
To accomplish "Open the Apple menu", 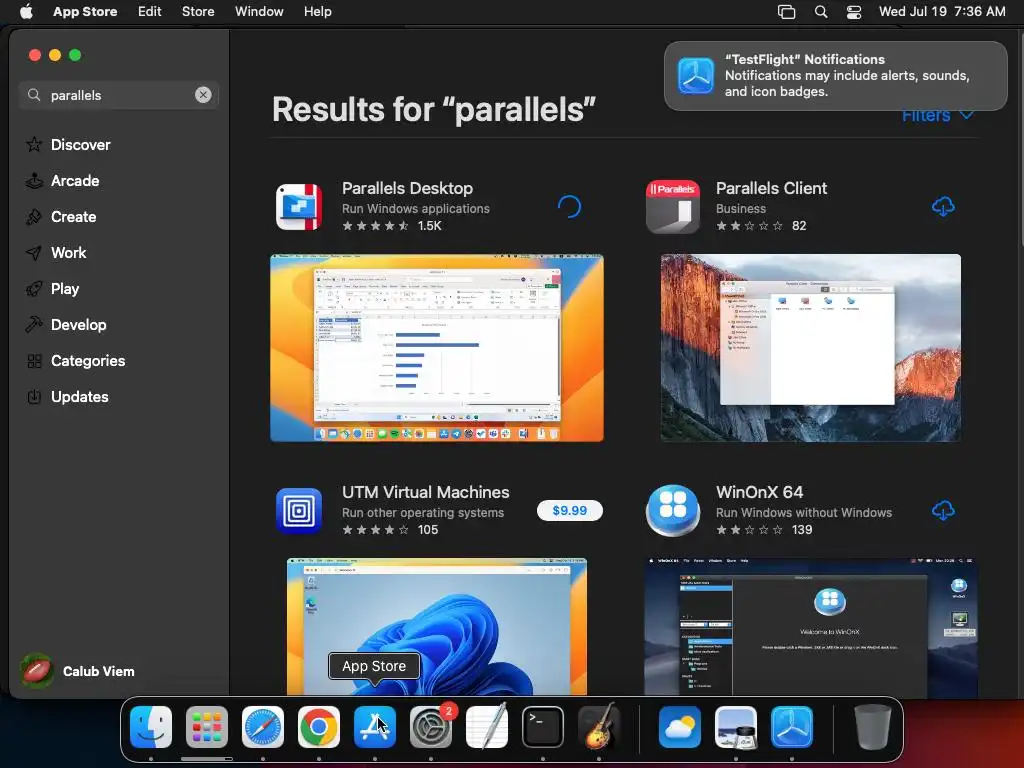I will pyautogui.click(x=26, y=11).
